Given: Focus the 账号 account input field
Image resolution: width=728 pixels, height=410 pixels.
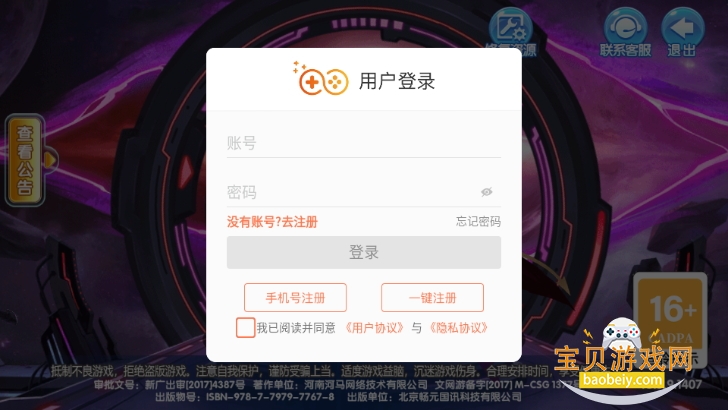Looking at the screenshot, I should point(364,143).
